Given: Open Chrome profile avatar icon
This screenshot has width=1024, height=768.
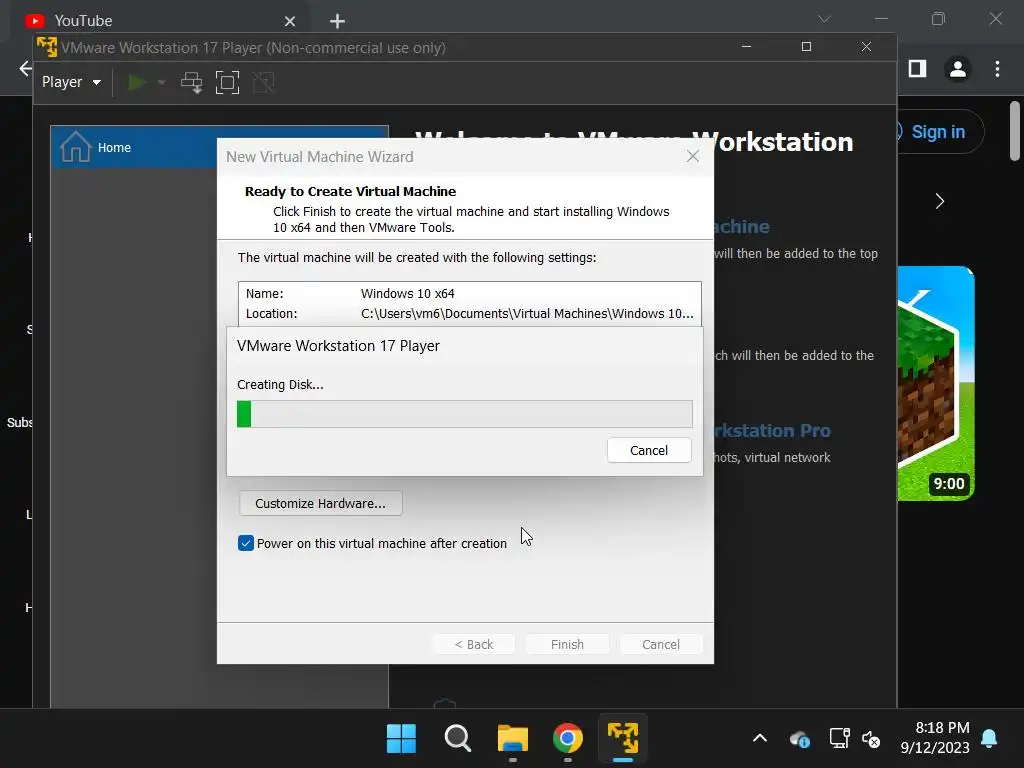Looking at the screenshot, I should pyautogui.click(x=958, y=69).
